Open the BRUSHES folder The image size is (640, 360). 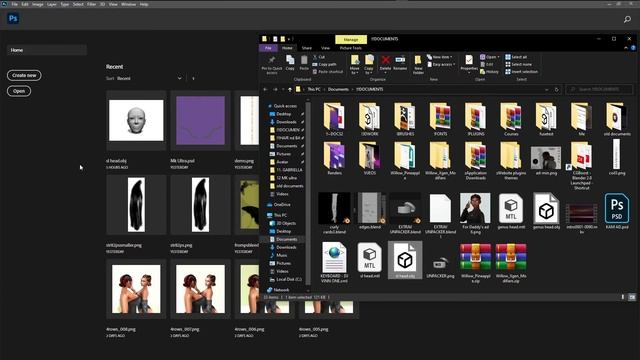(x=405, y=120)
